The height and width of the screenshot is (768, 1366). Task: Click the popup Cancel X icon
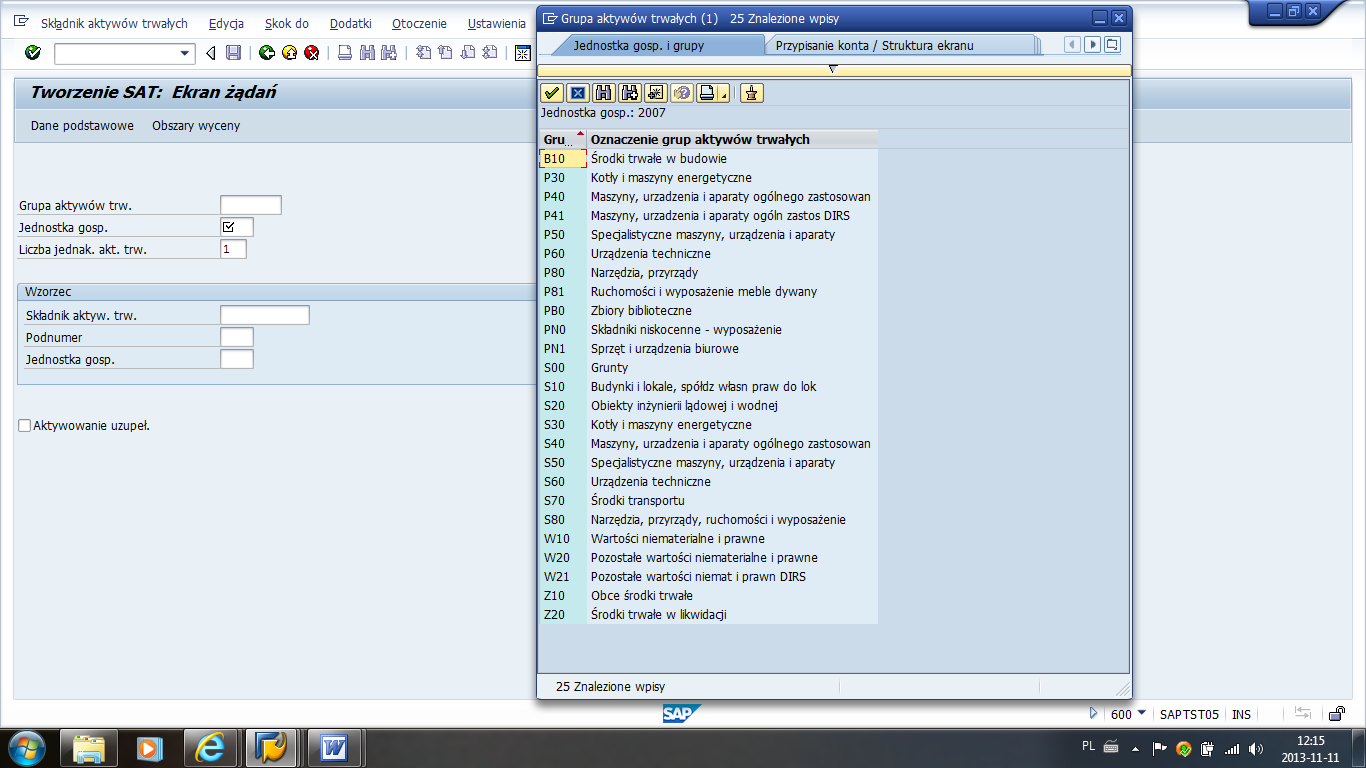coord(578,93)
